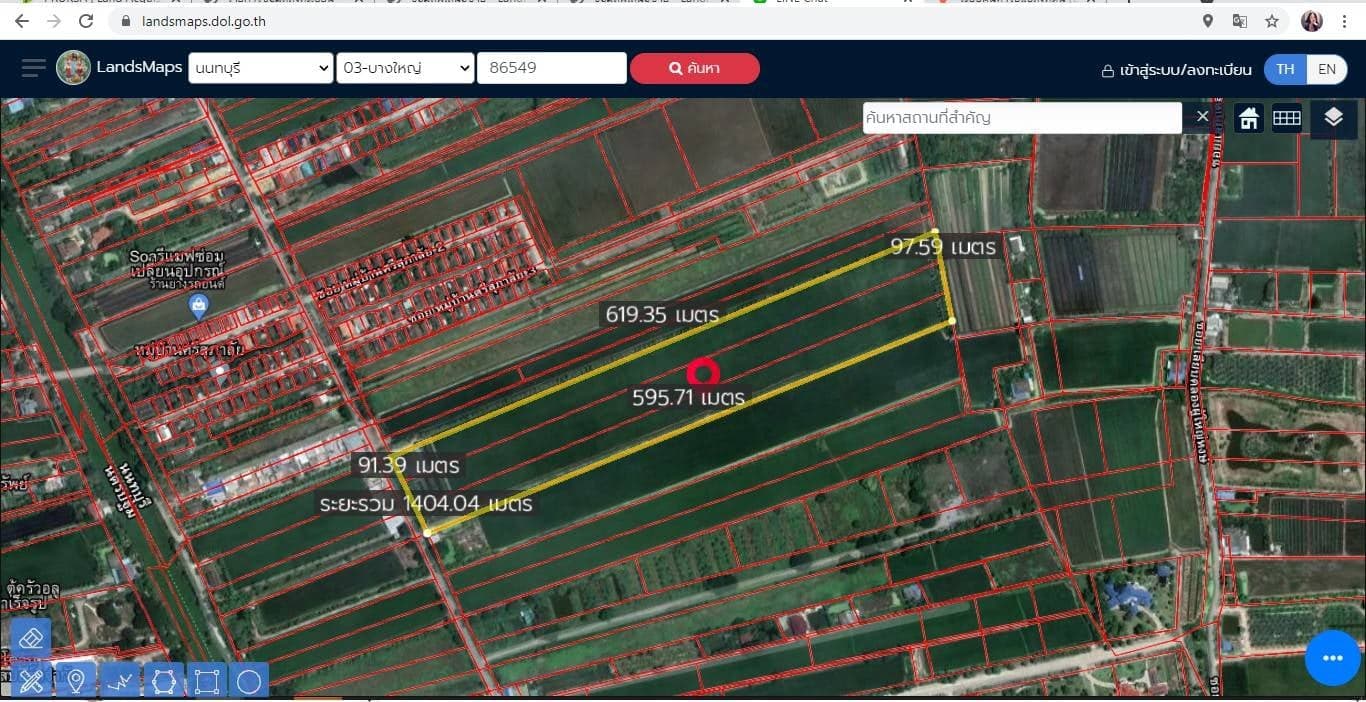
Task: Switch language to EN
Action: click(1327, 69)
